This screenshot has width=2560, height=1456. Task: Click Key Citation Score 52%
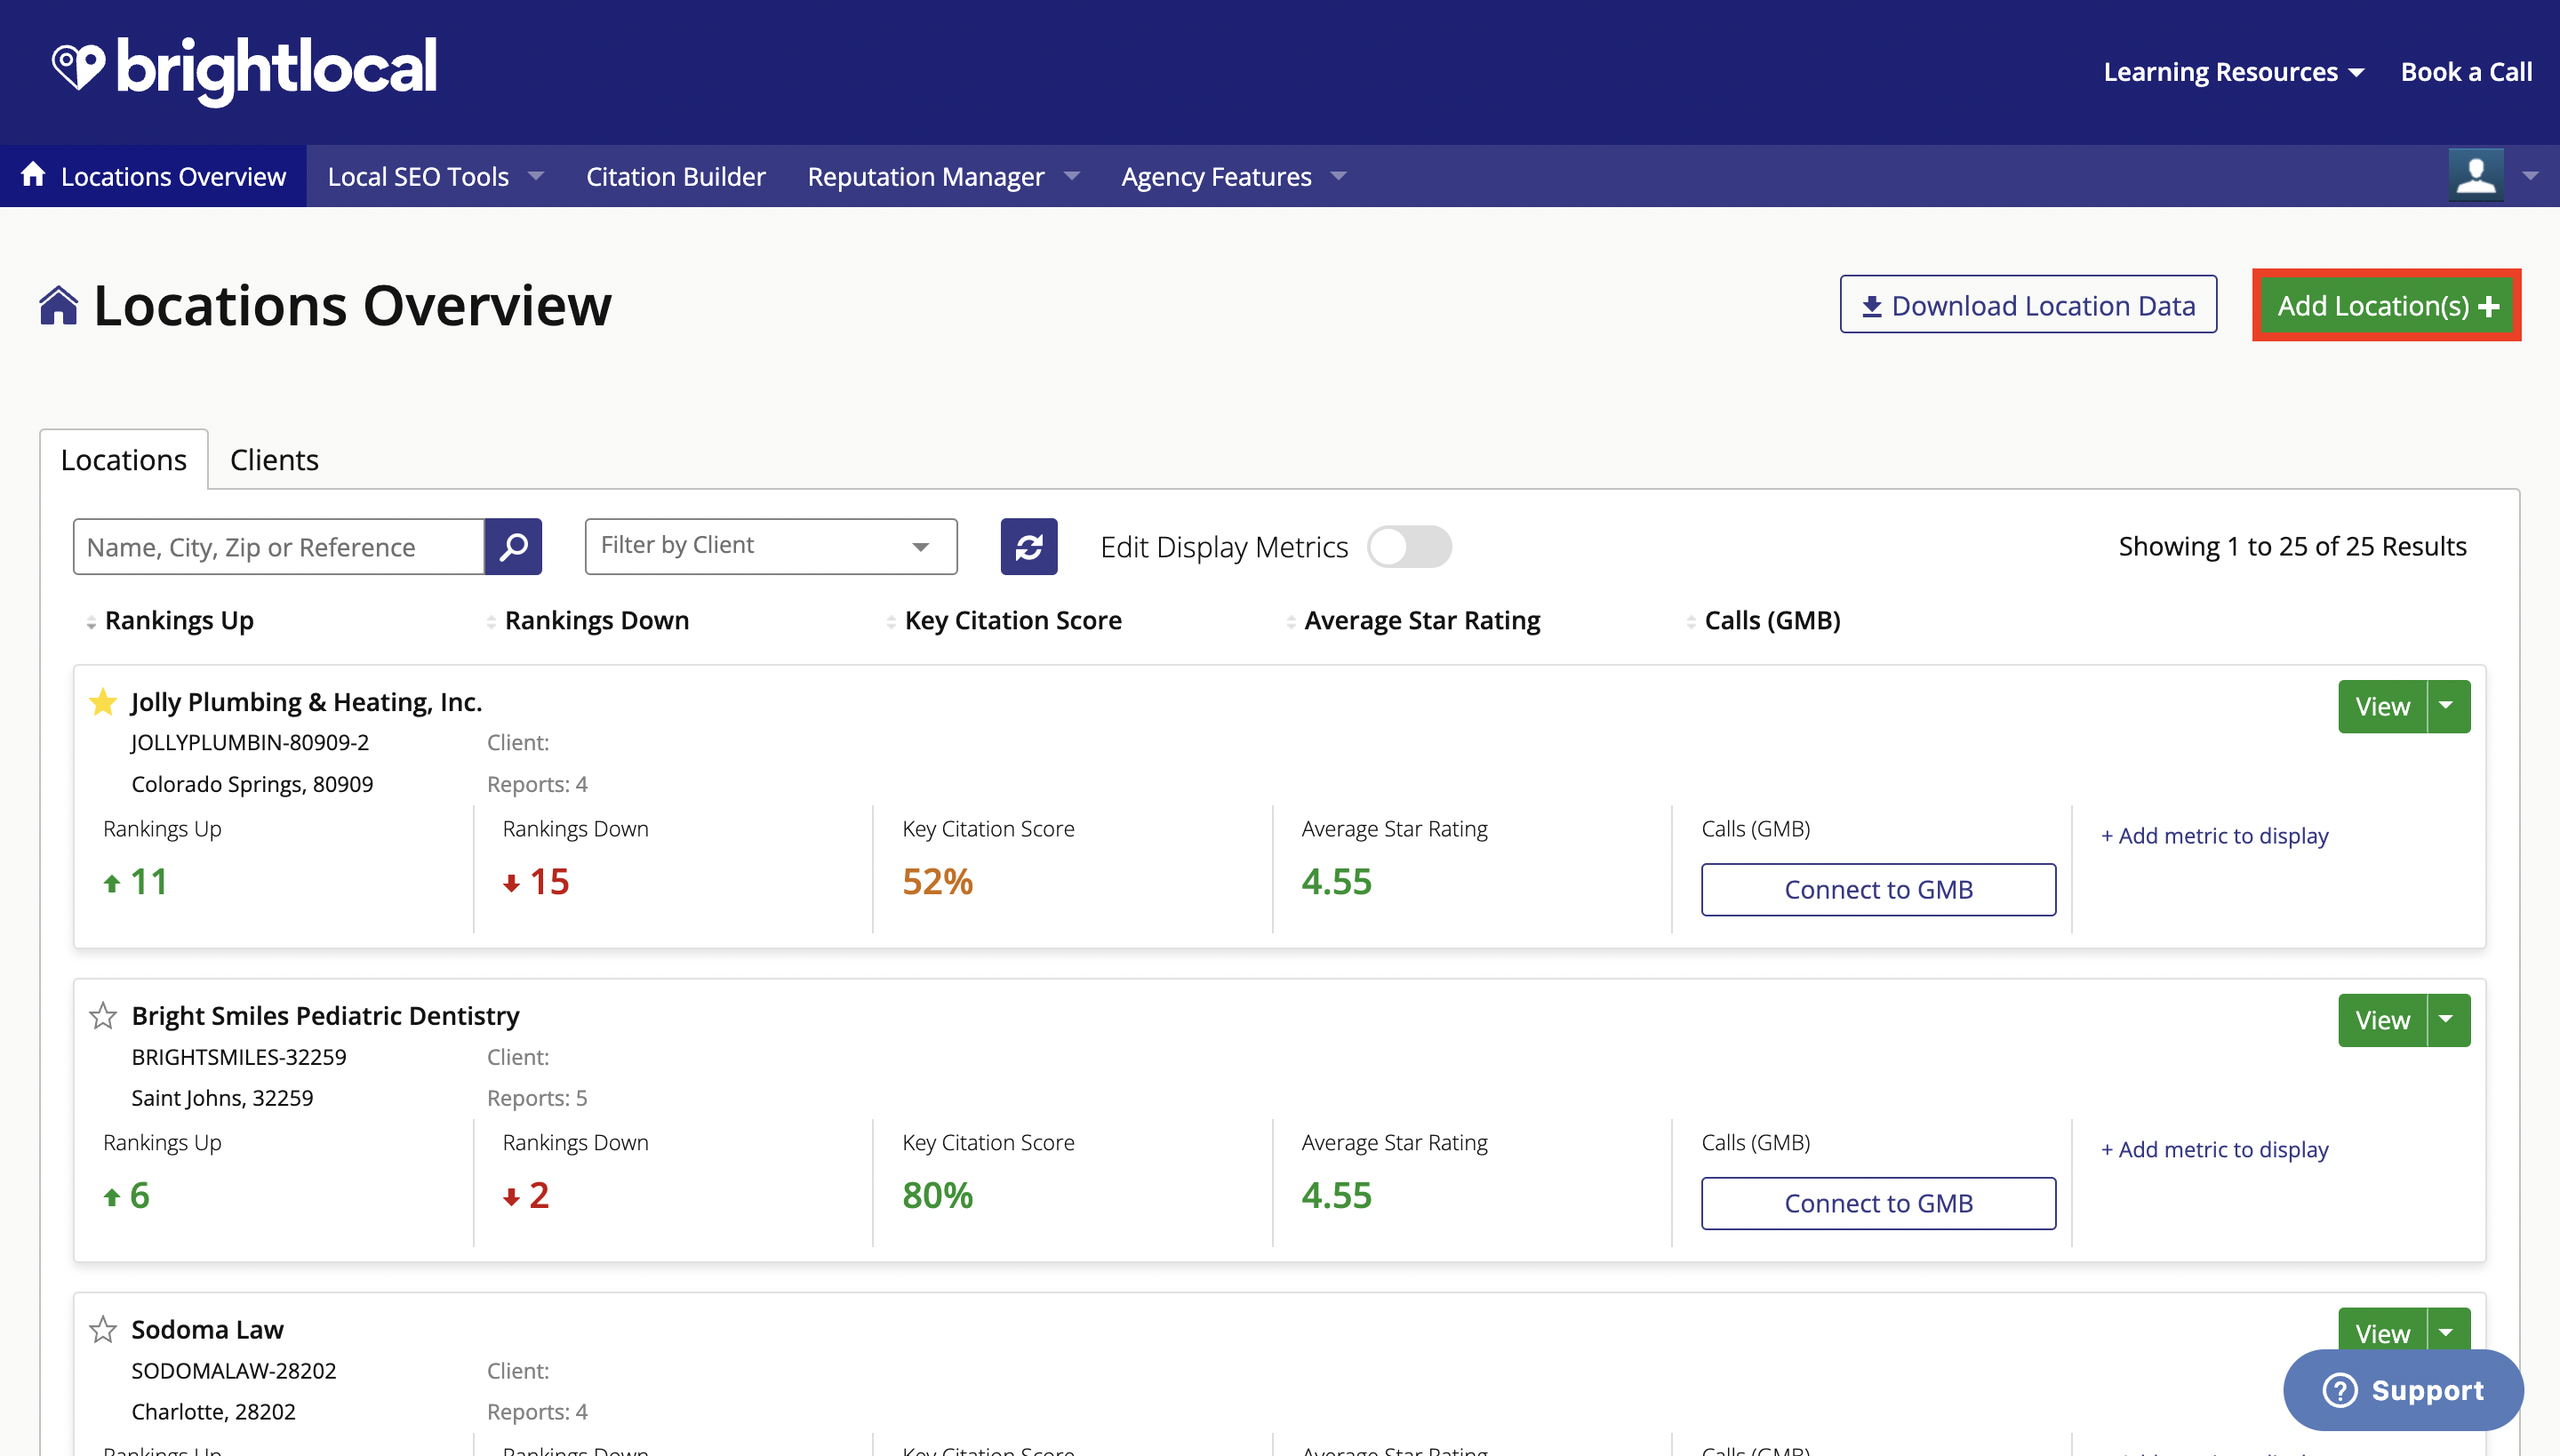click(937, 881)
